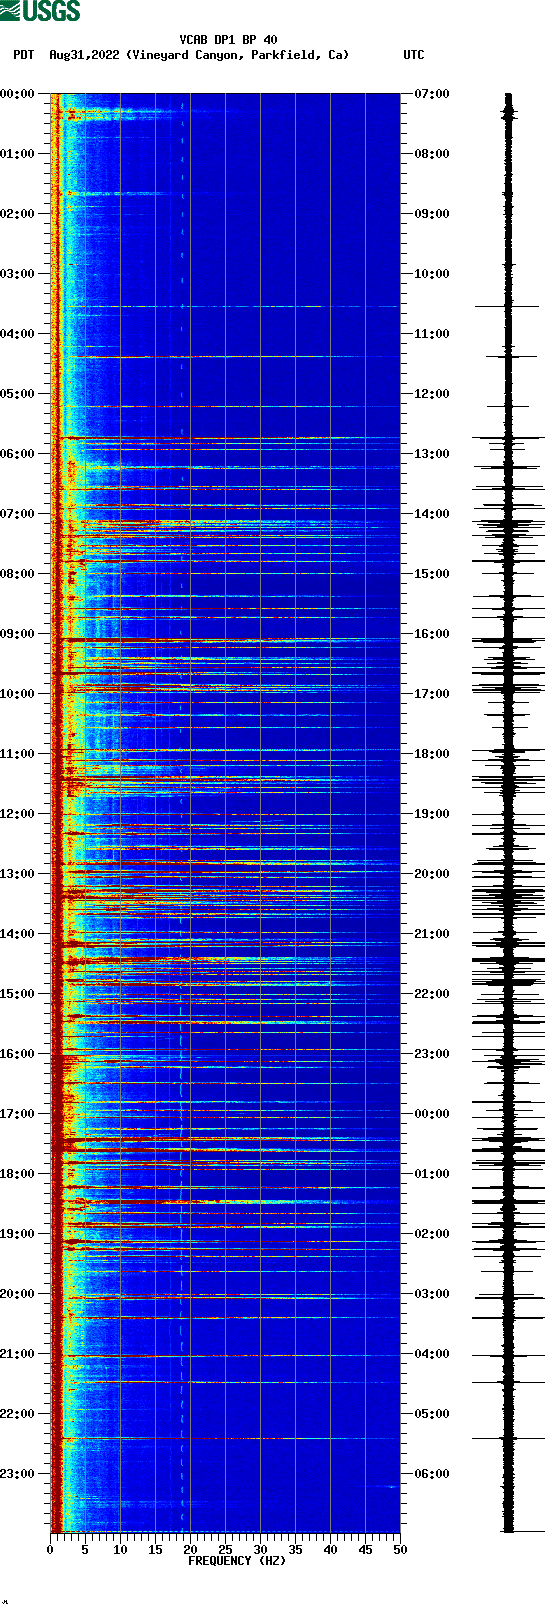
Task: Click the UTC time label '01:00'
Action: click(432, 1174)
